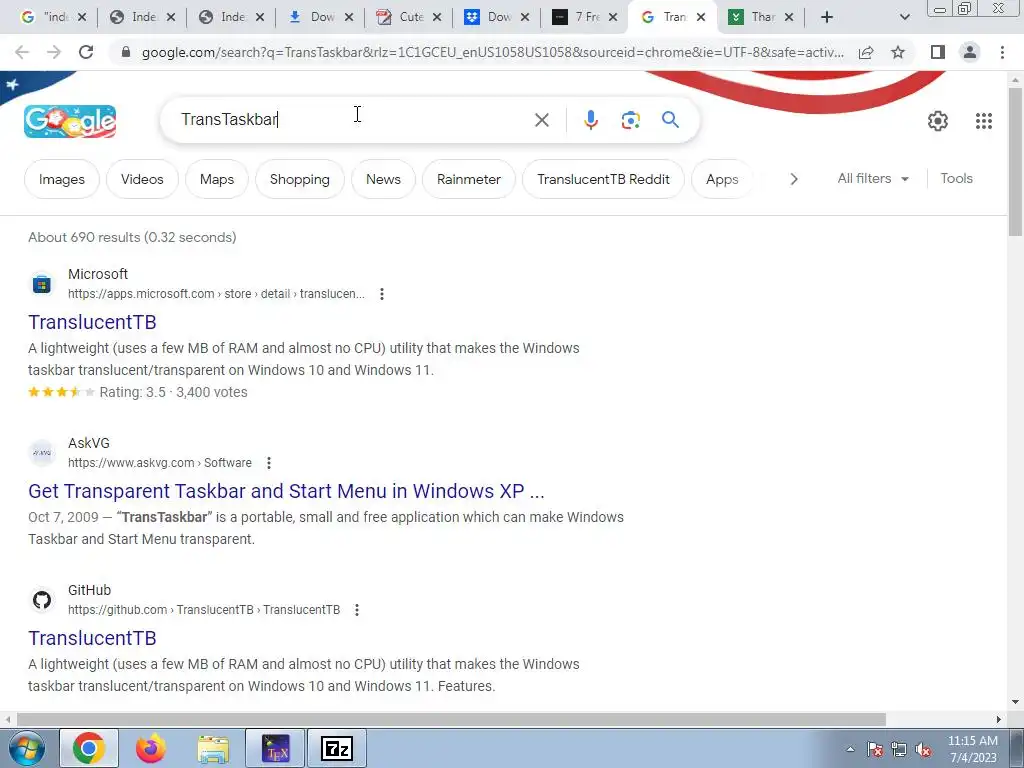Click the network tray icon
Screen dimensions: 1024x768
(899, 750)
